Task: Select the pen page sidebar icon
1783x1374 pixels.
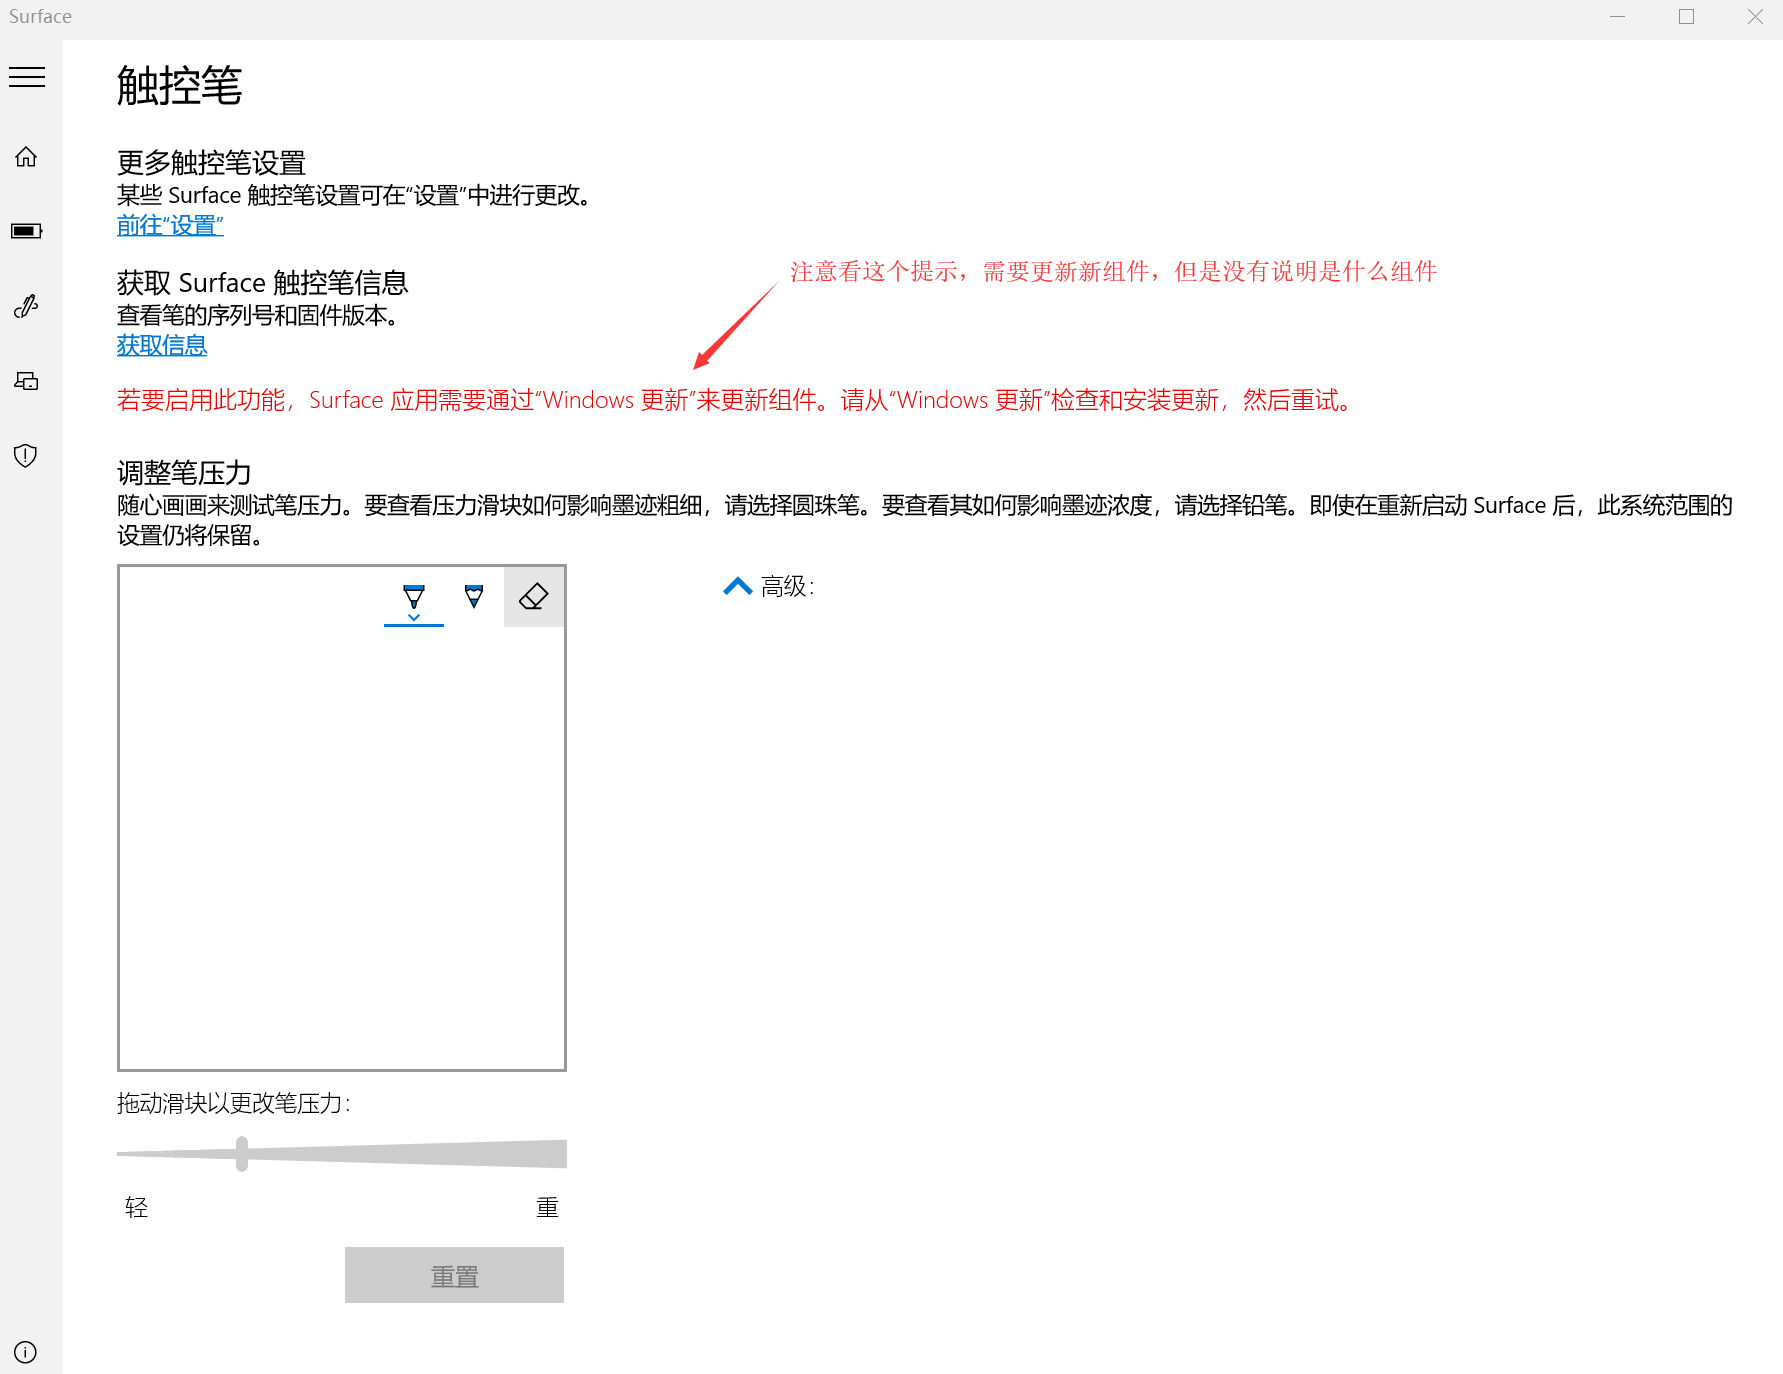Action: coord(26,306)
